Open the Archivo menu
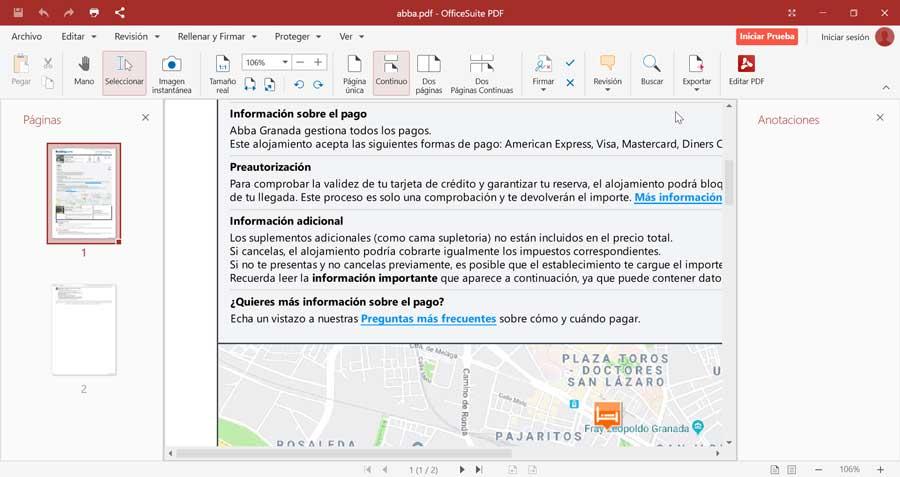 click(x=26, y=36)
